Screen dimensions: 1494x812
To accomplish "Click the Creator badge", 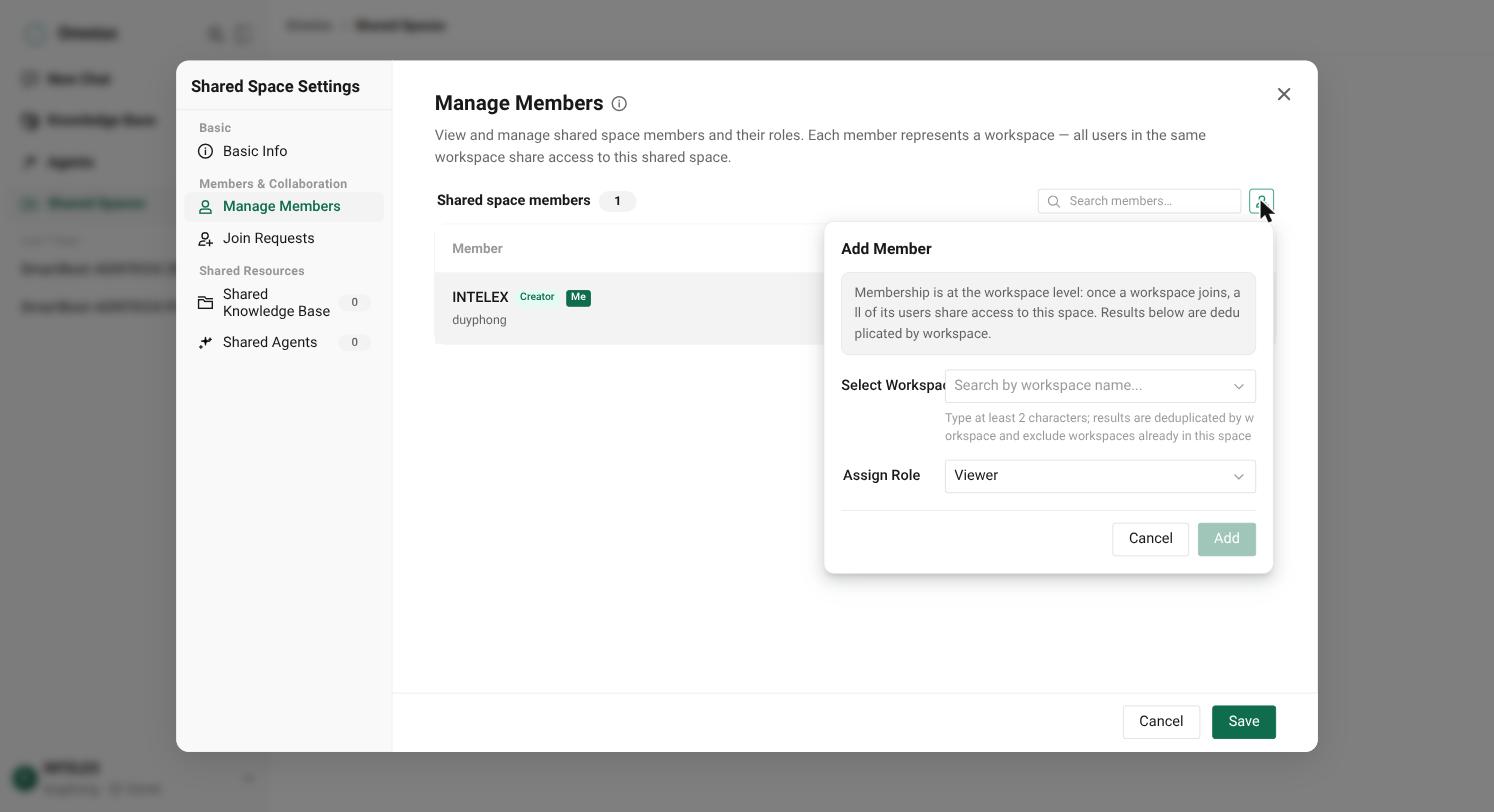I will [537, 297].
